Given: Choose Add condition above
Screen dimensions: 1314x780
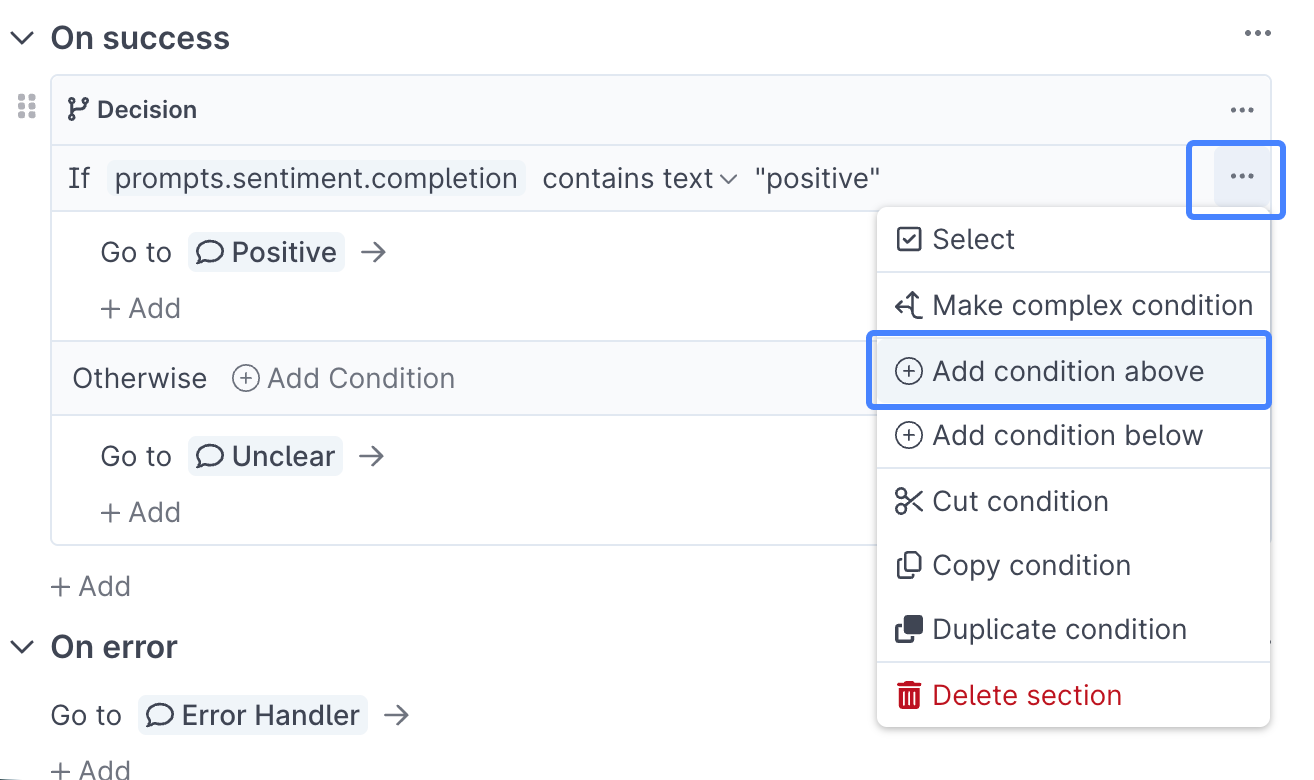Looking at the screenshot, I should pyautogui.click(x=1069, y=371).
